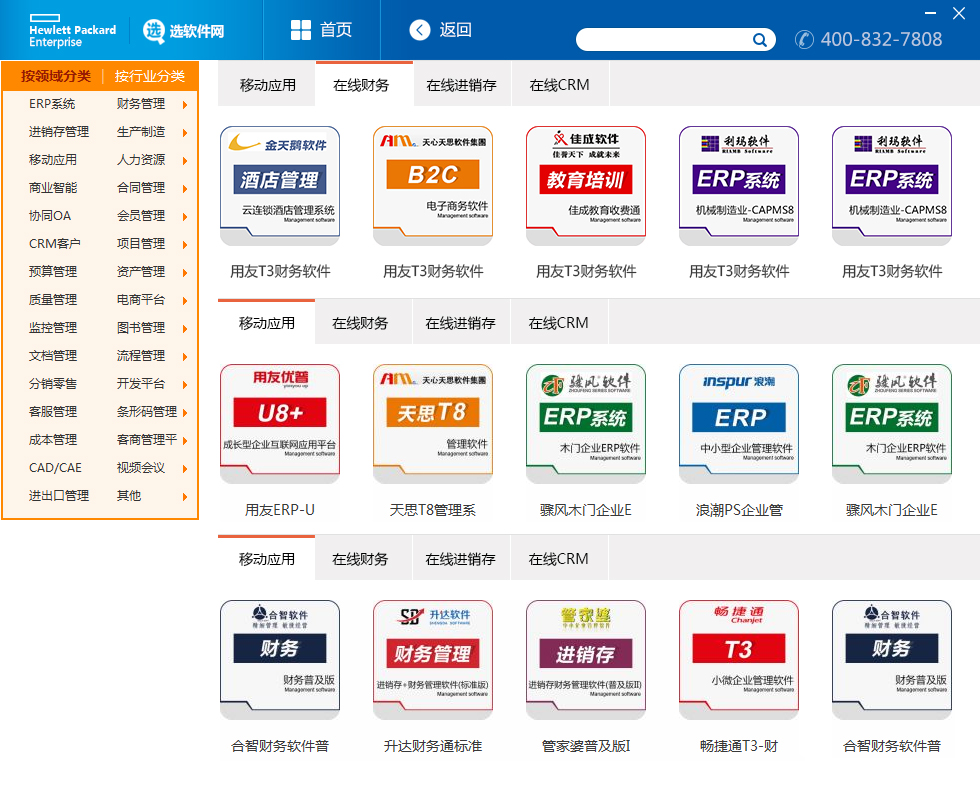
Task: Open the 开发平台 category
Action: click(x=141, y=384)
